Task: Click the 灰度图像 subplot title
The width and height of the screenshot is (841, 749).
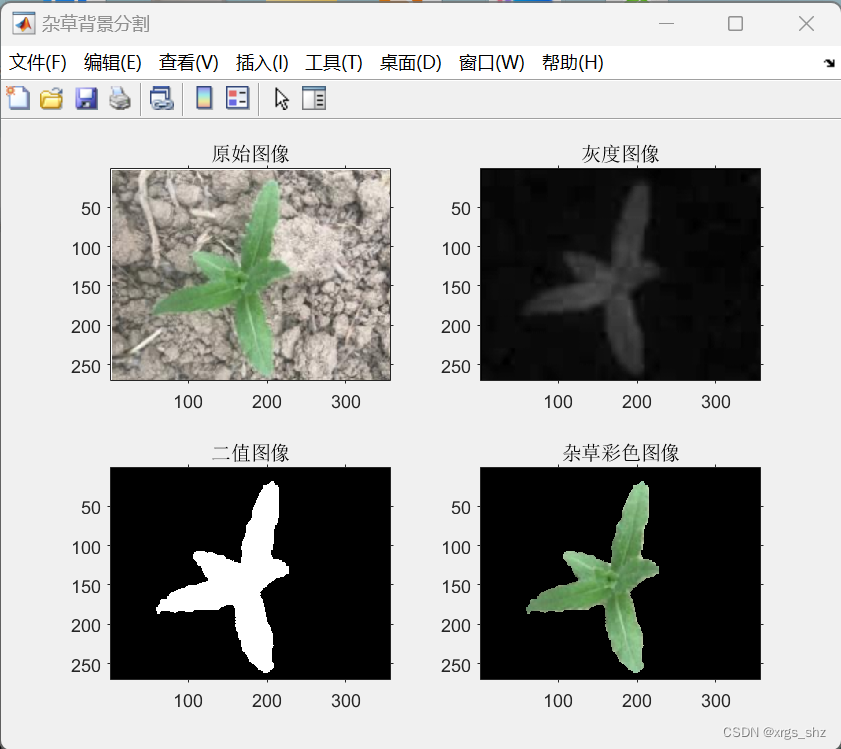Action: [621, 154]
